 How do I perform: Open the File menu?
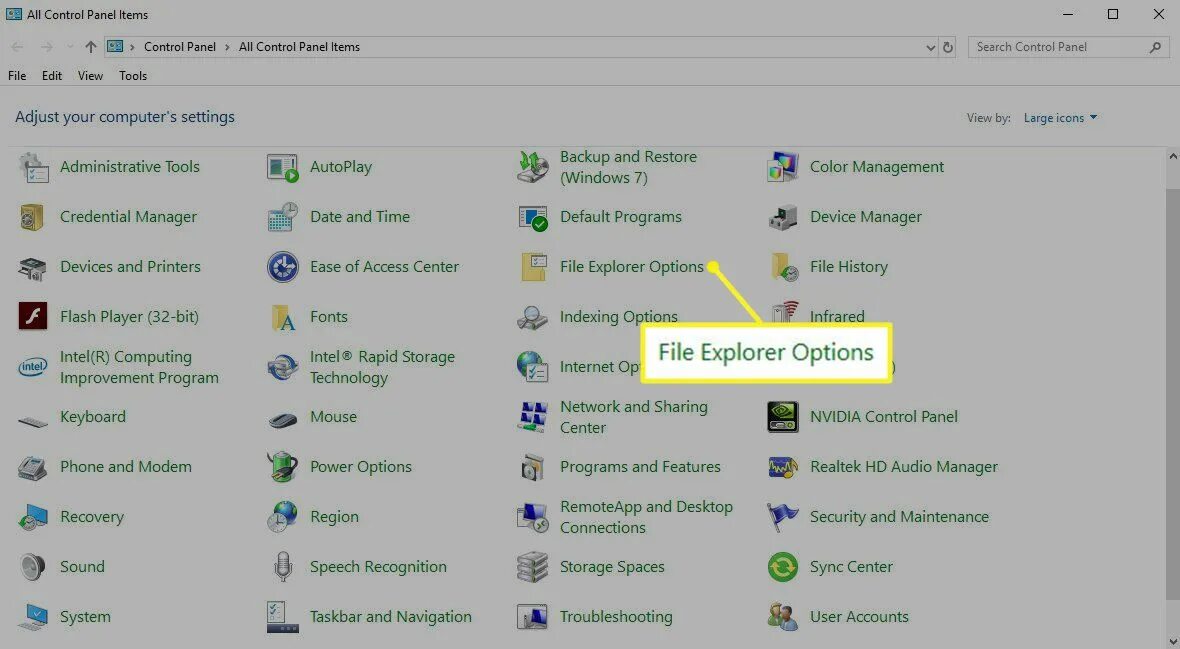click(x=17, y=75)
